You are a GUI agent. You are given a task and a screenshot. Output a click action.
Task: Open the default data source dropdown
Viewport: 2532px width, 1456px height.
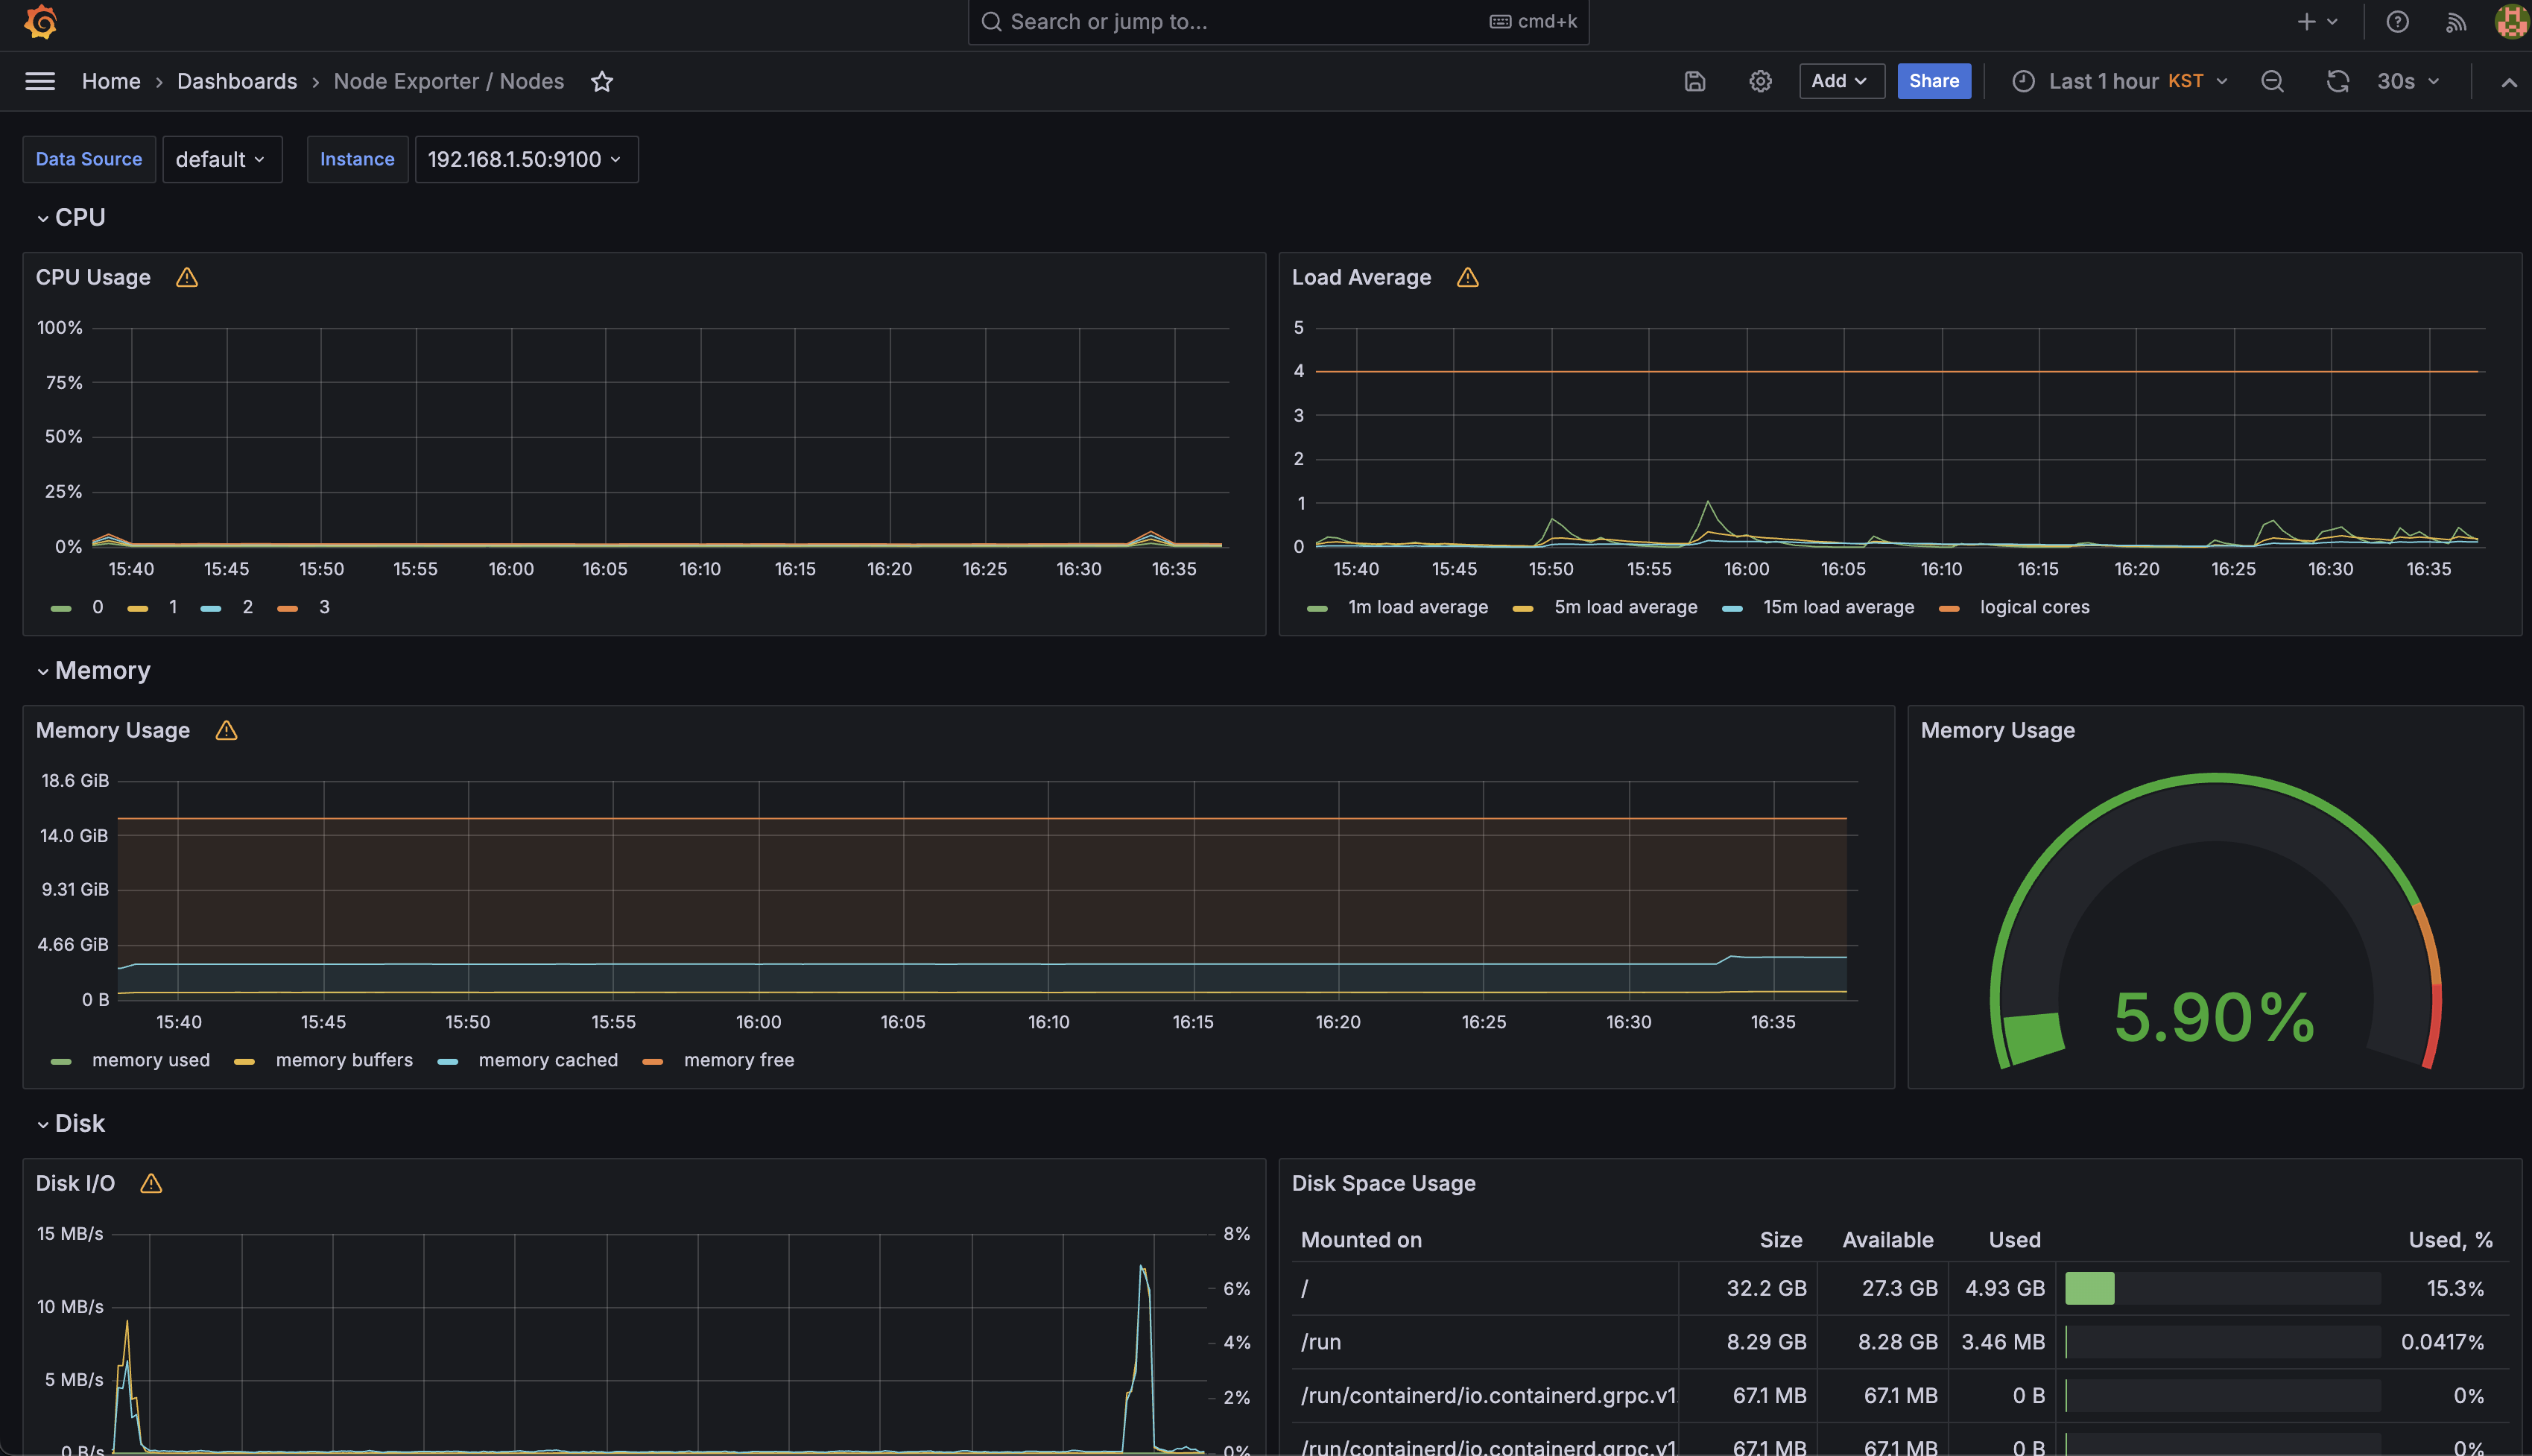click(x=221, y=159)
